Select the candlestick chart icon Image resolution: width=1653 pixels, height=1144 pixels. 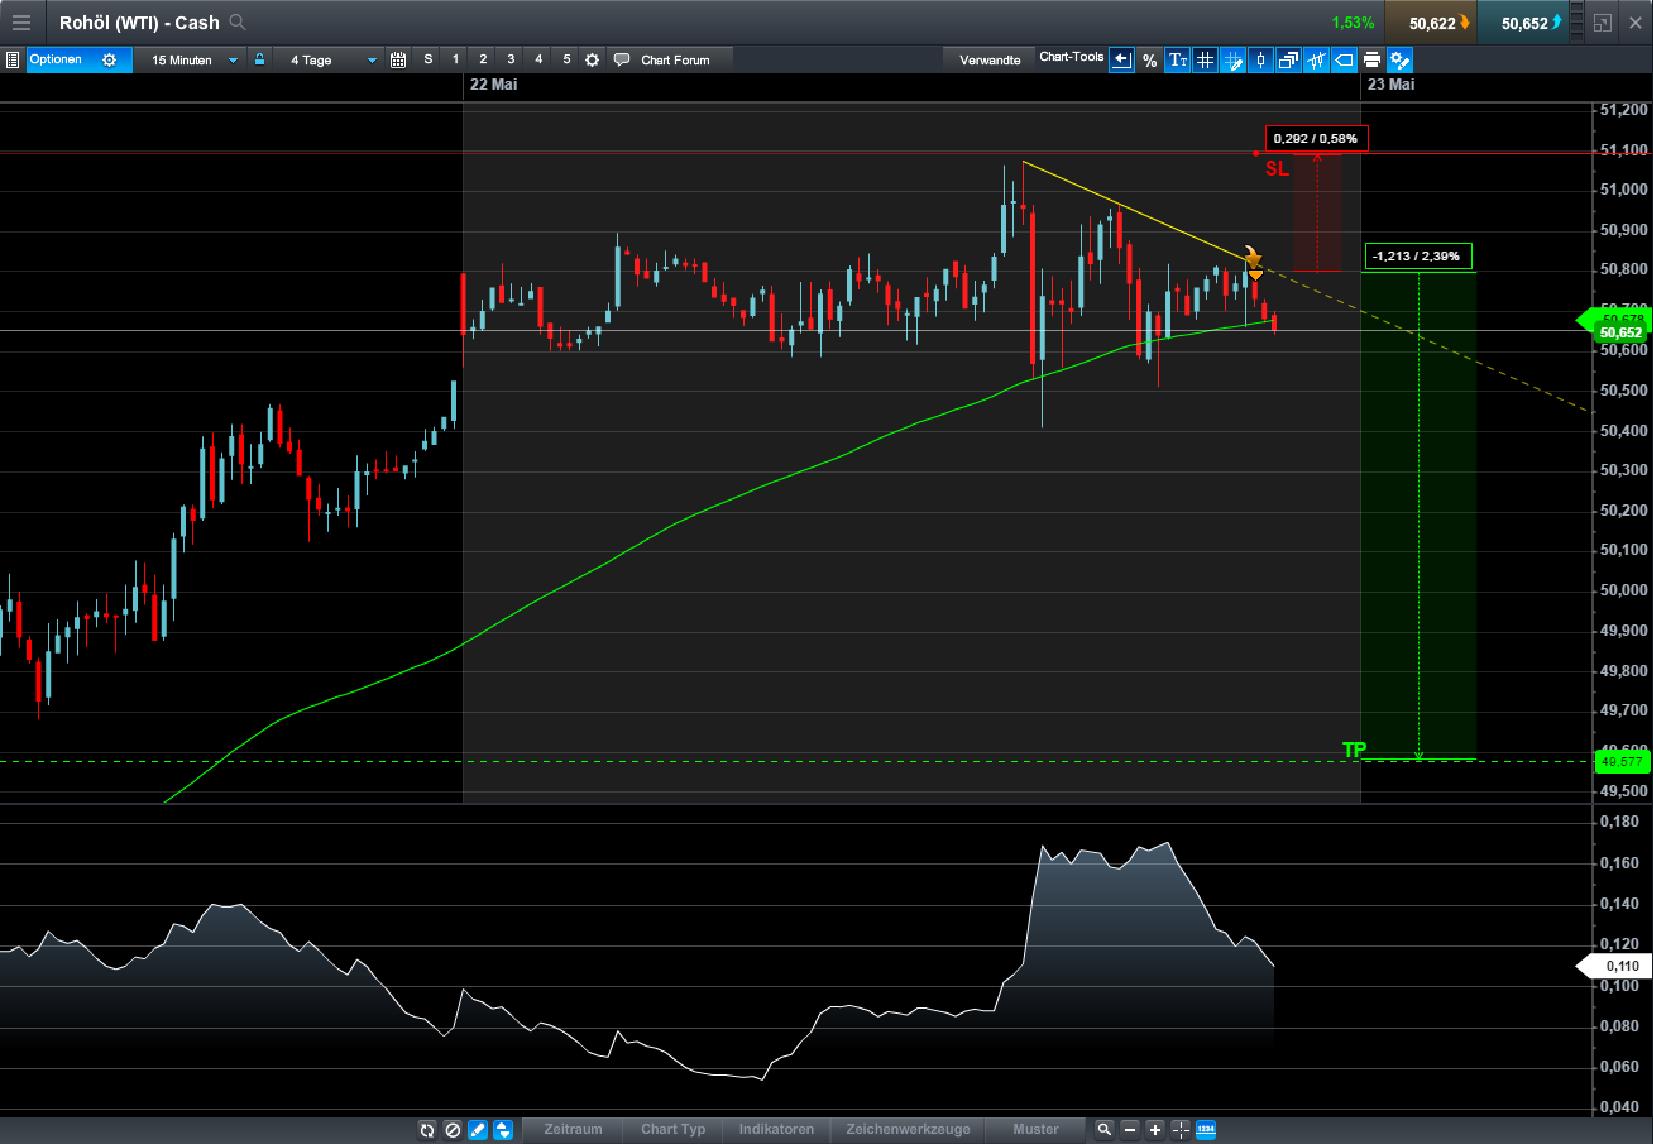[x=1261, y=60]
